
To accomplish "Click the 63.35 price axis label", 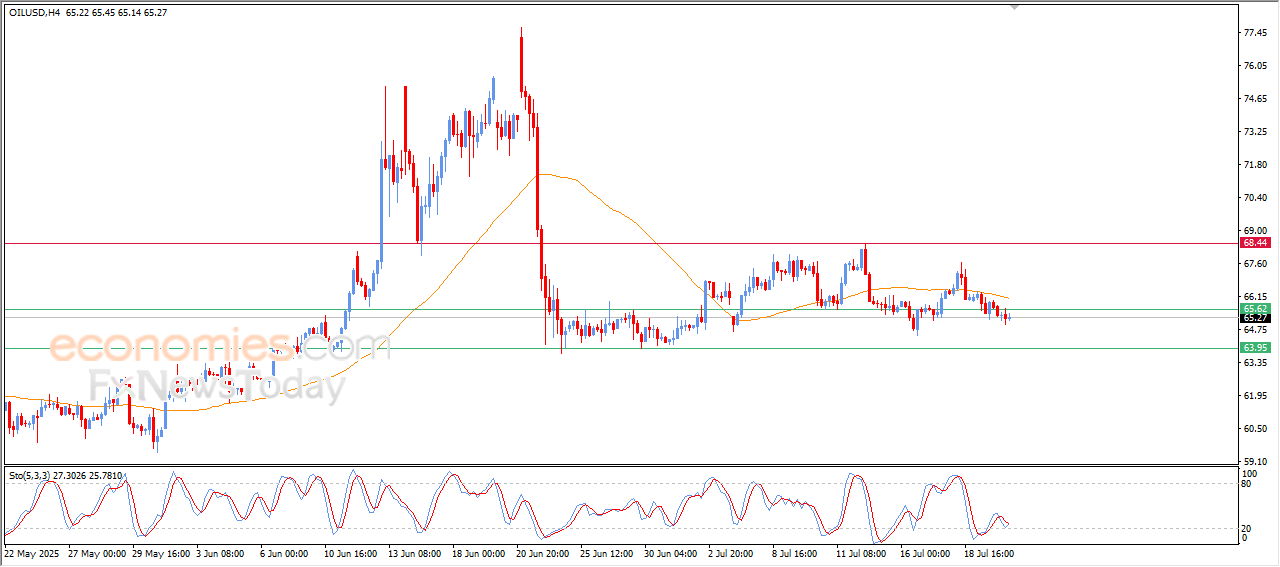I will 1256,363.
